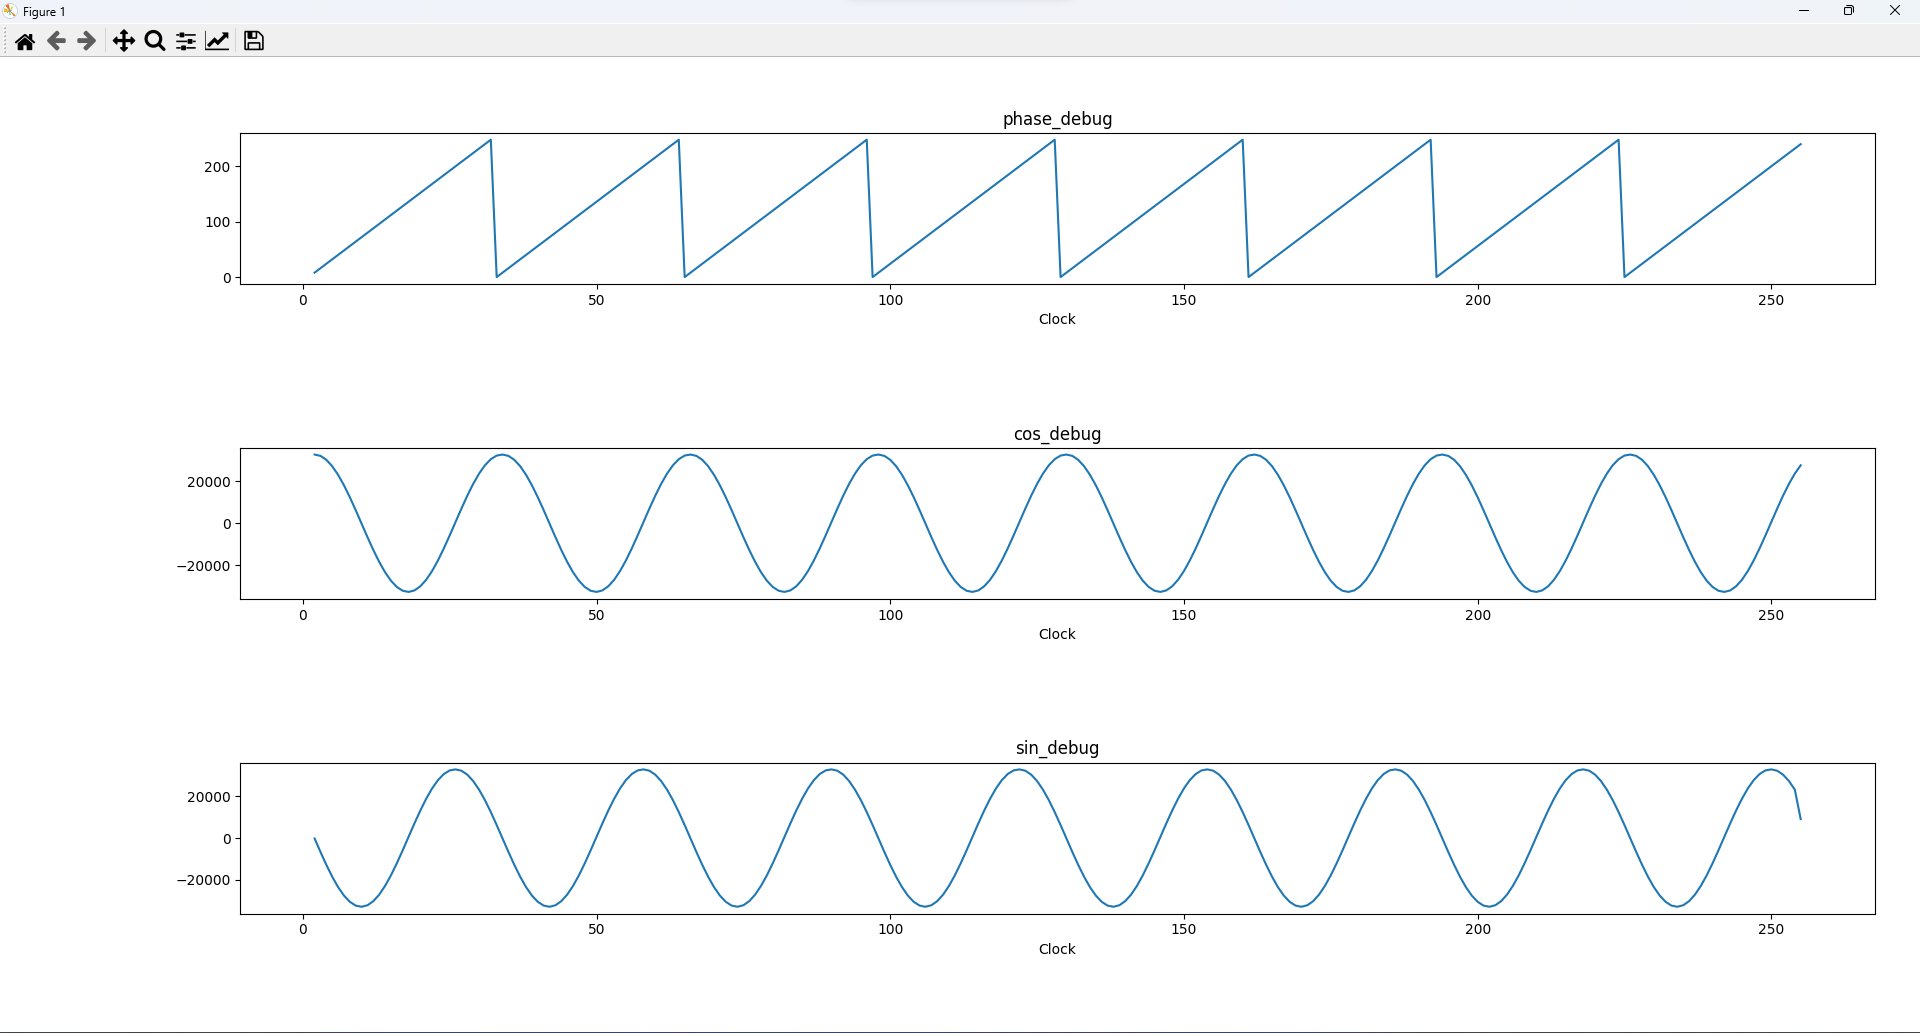This screenshot has width=1920, height=1033.
Task: Toggle the Pan axes tool
Action: pyautogui.click(x=123, y=41)
